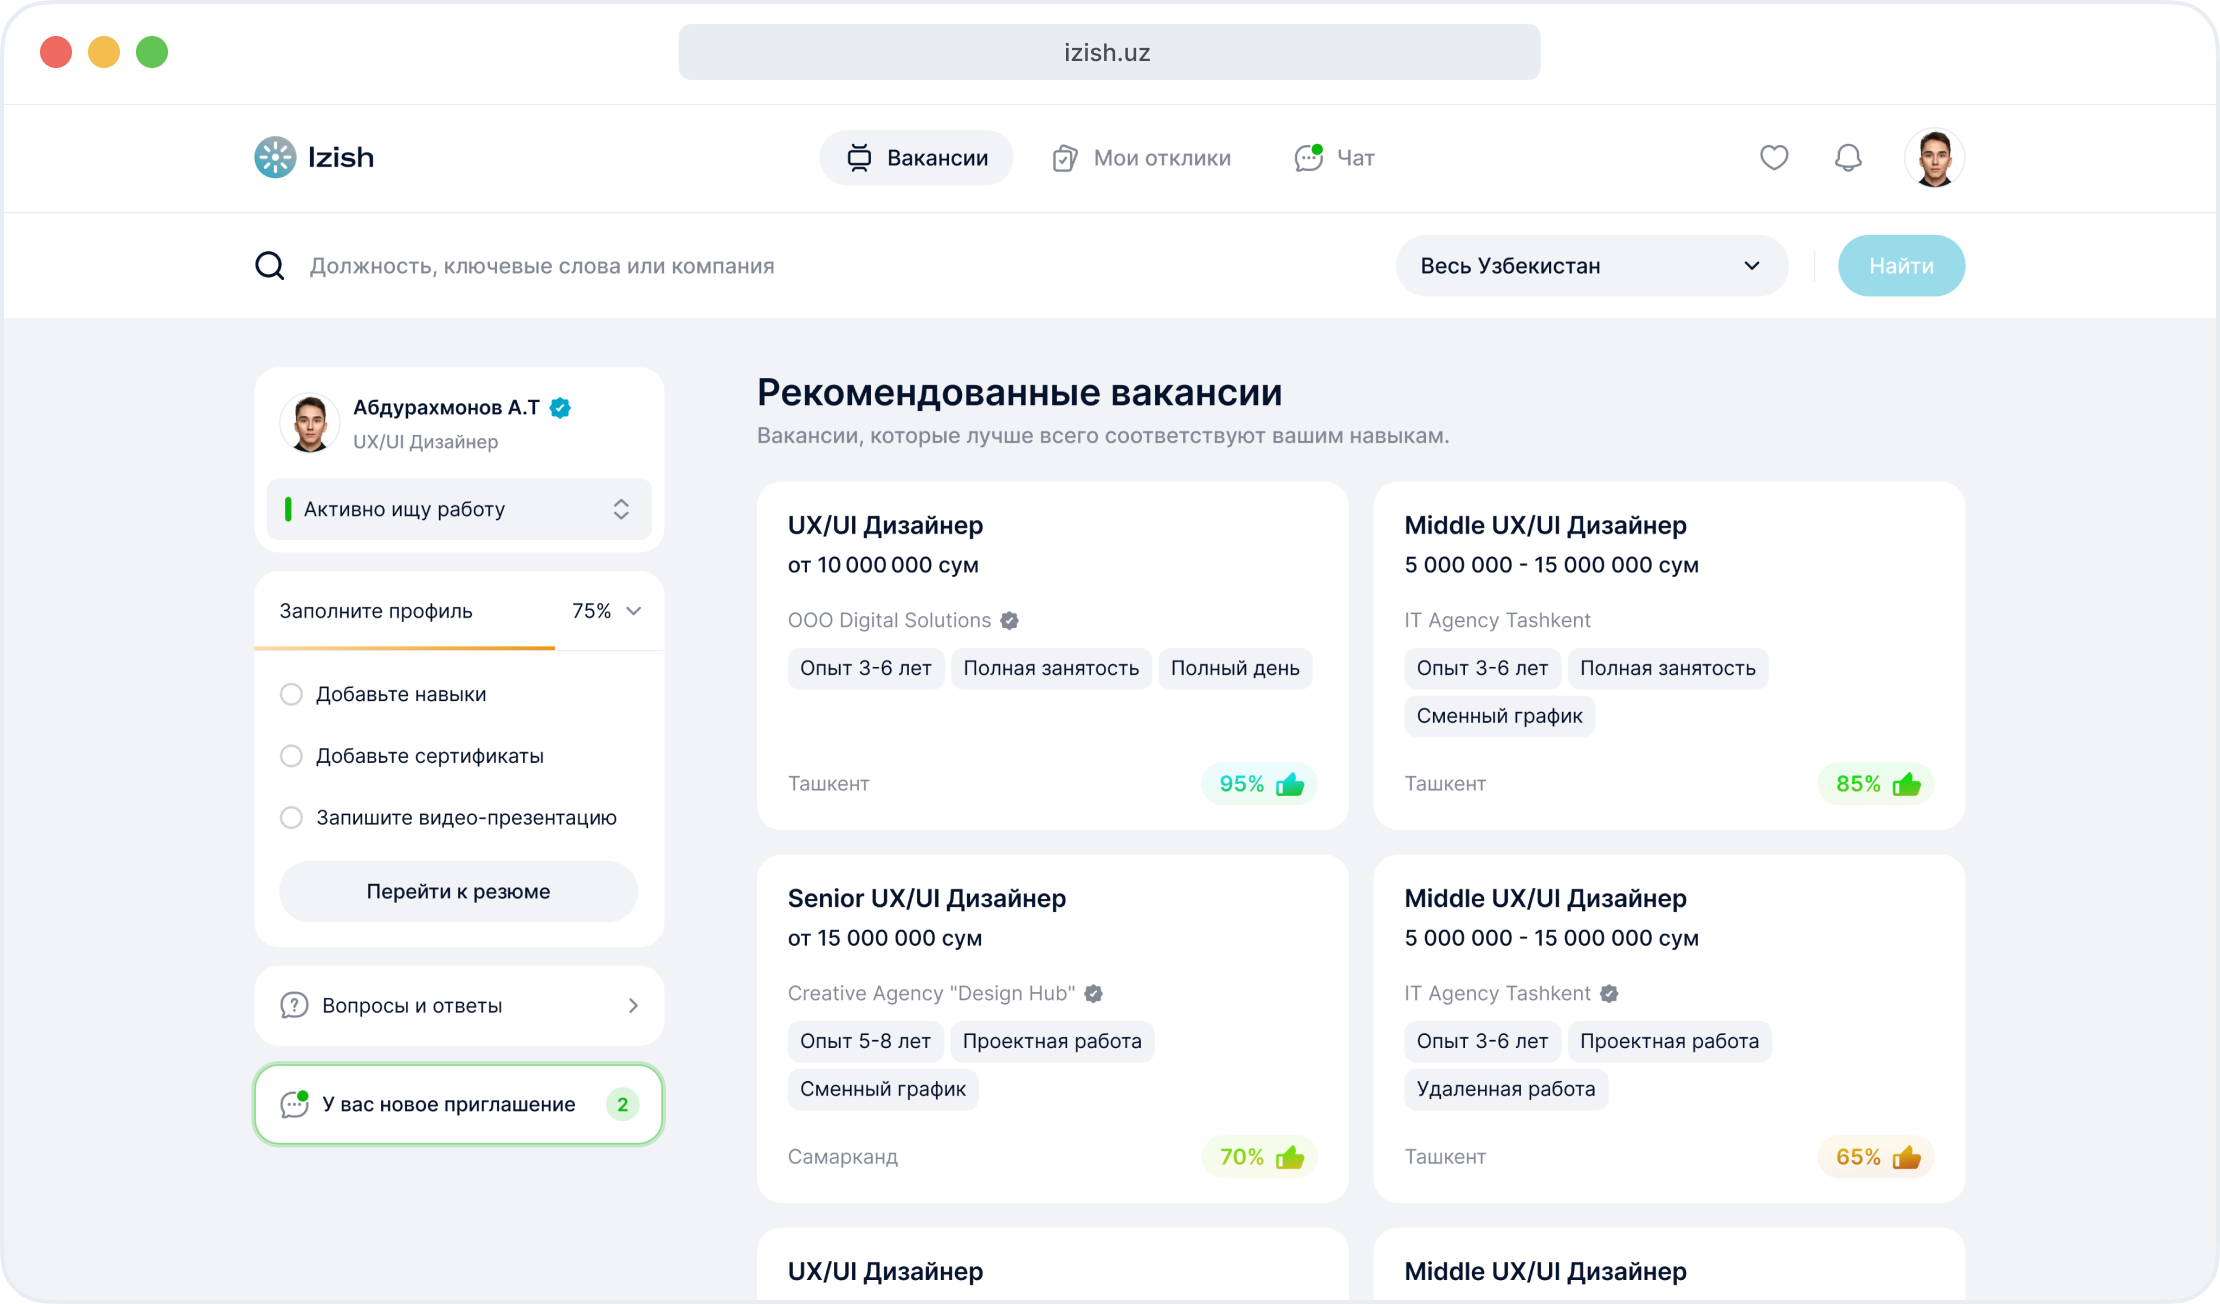Click verified badge next to Абдурахмонов А.Т
The width and height of the screenshot is (2220, 1304).
coord(561,408)
